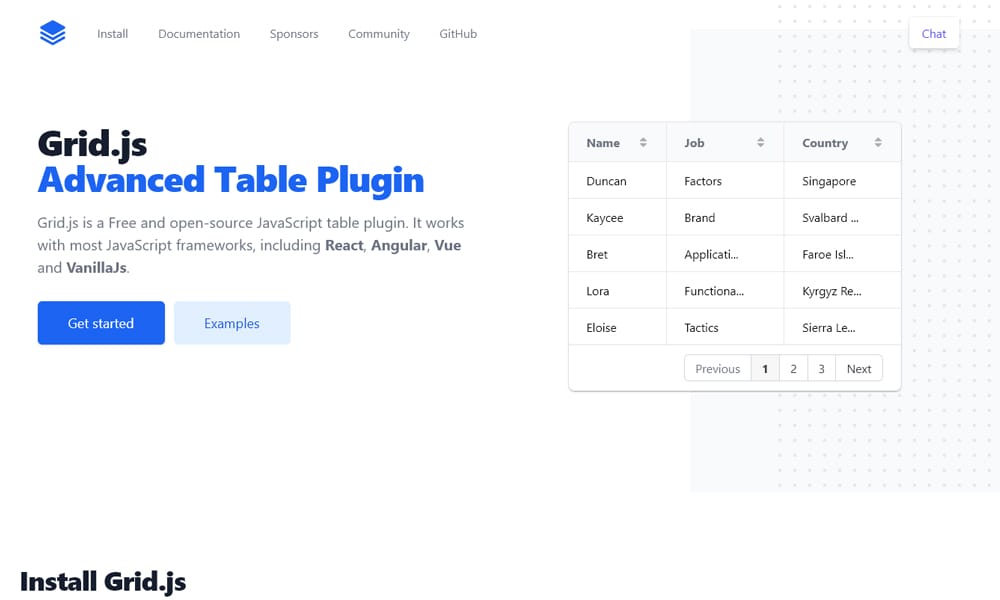Click the bold VanillaJs text
This screenshot has width=1000, height=600.
click(x=96, y=268)
